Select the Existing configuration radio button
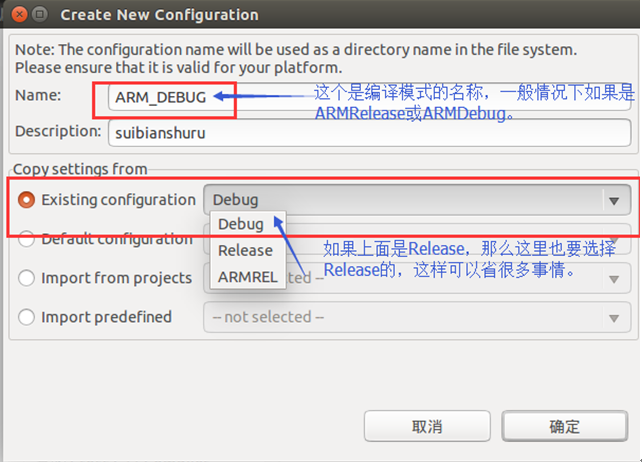Image resolution: width=642 pixels, height=462 pixels. click(x=27, y=200)
